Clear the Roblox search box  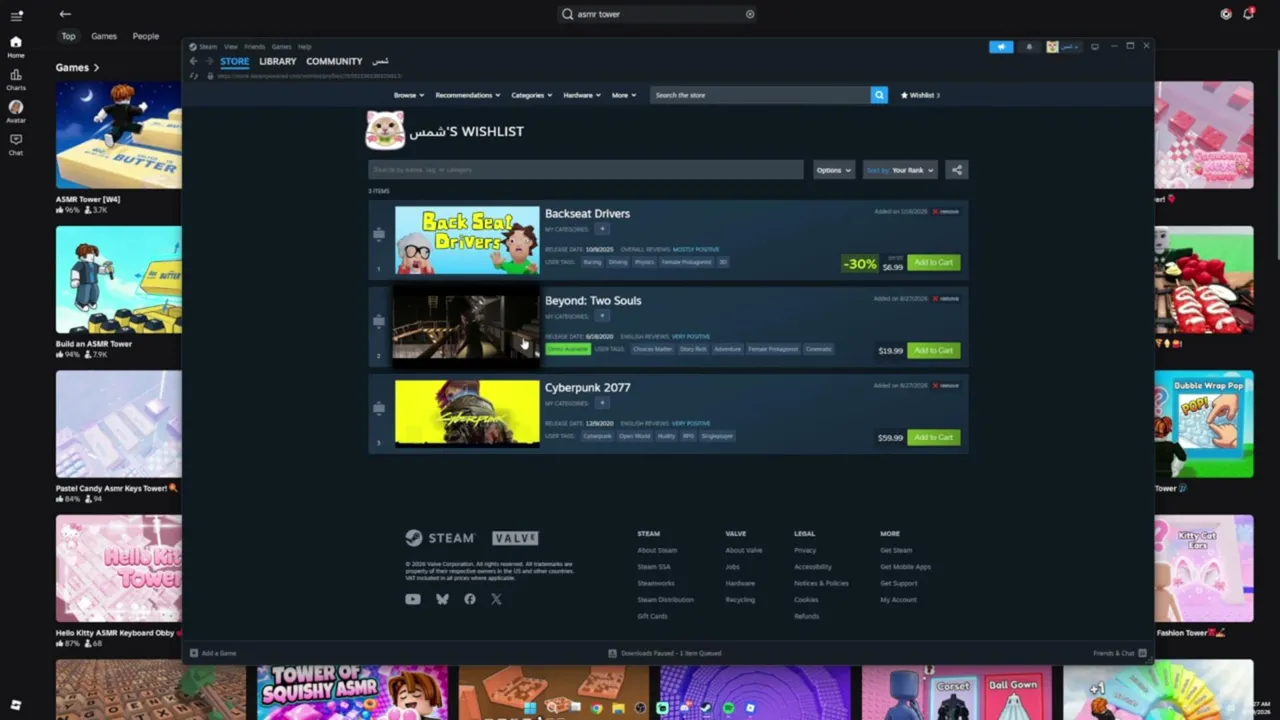pos(750,14)
